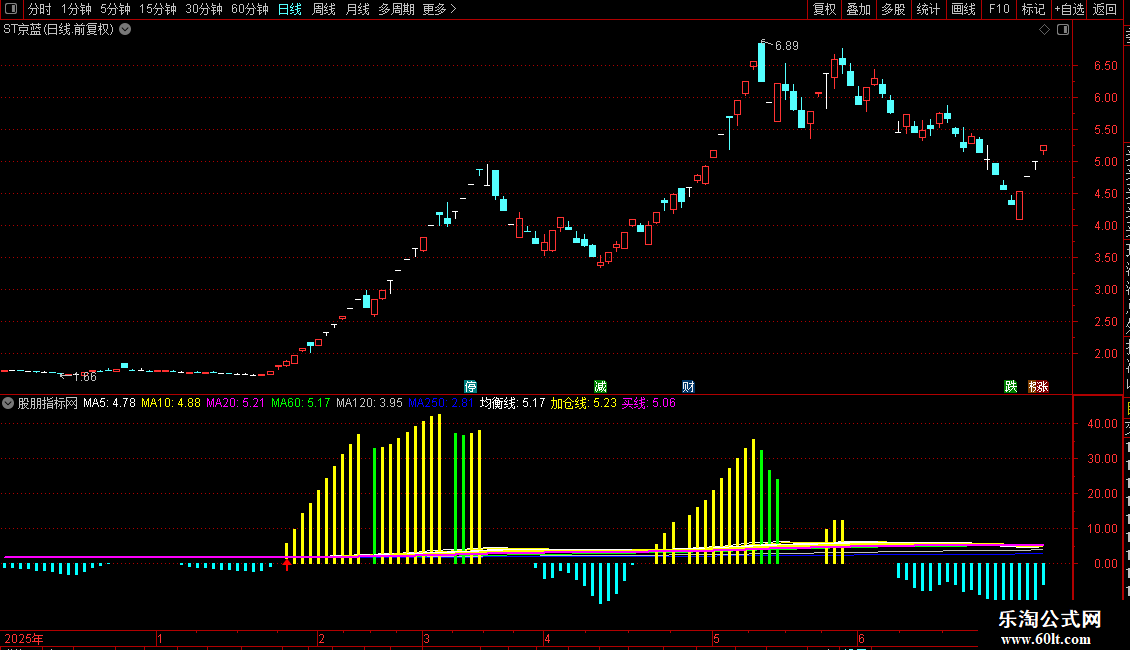
Task: Toggle the sidebar panel icon at top-left
Action: (11, 9)
